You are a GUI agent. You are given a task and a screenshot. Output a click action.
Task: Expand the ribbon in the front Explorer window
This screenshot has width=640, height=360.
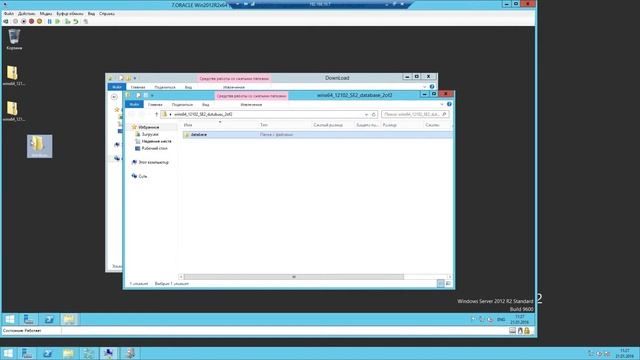pyautogui.click(x=442, y=104)
